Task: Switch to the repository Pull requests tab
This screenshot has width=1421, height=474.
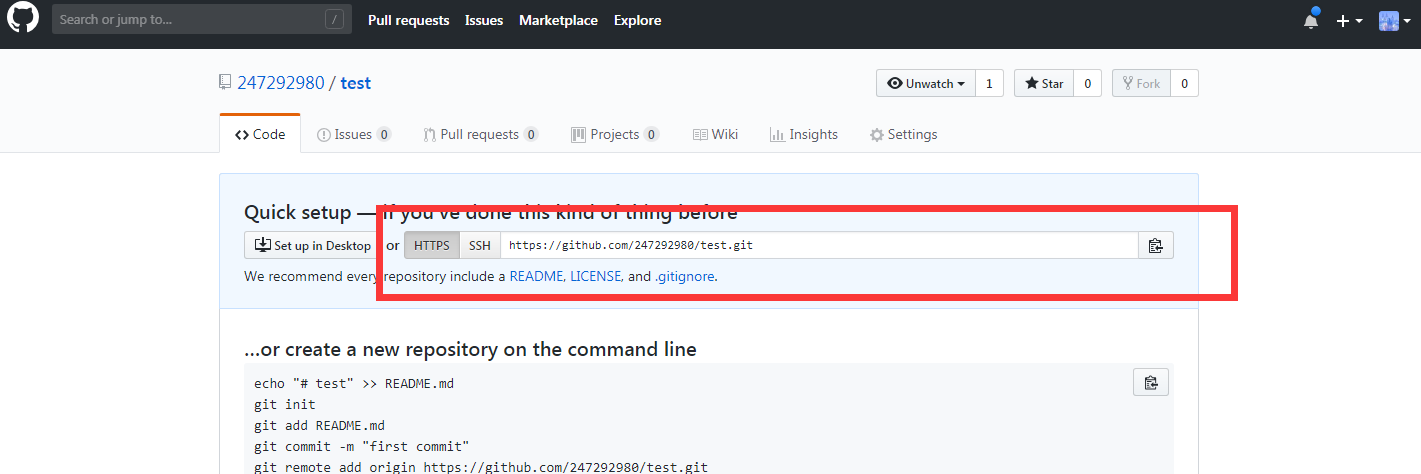Action: click(481, 134)
